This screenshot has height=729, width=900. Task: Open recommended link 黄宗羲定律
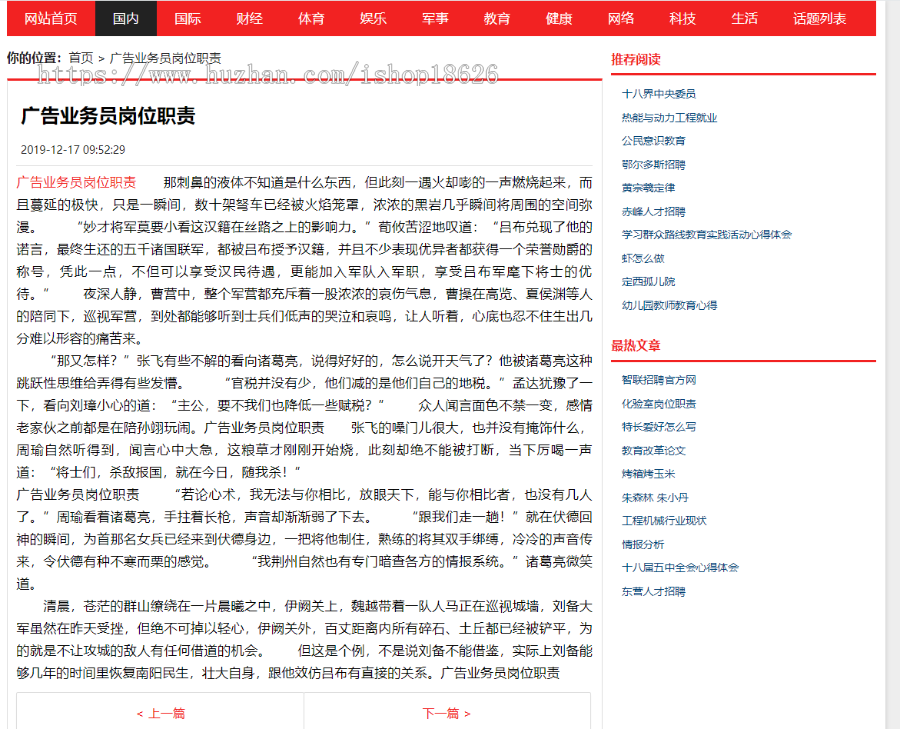[649, 188]
